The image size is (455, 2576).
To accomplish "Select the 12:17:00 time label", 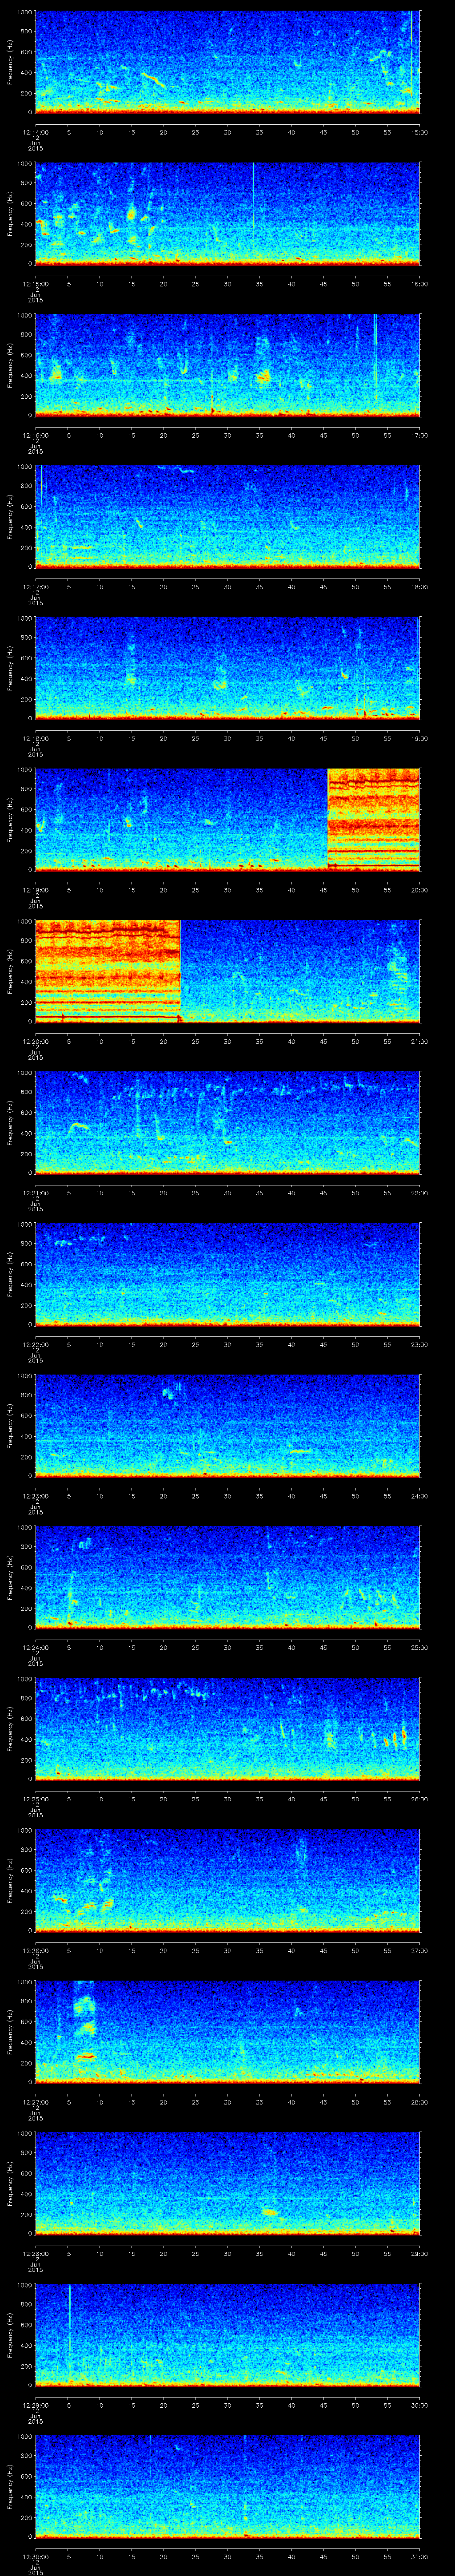I will [x=35, y=587].
